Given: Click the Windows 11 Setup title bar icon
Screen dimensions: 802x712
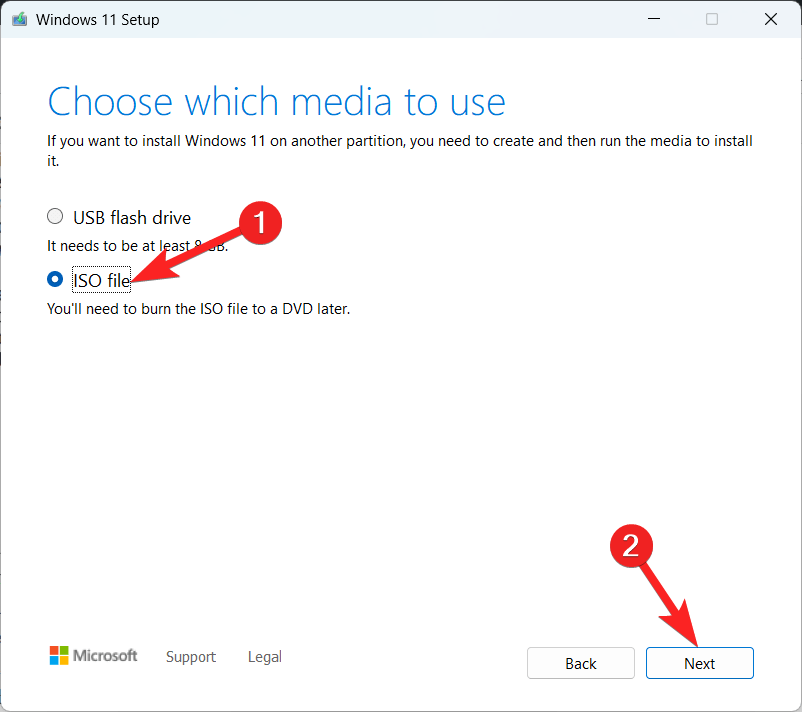Looking at the screenshot, I should click(19, 20).
